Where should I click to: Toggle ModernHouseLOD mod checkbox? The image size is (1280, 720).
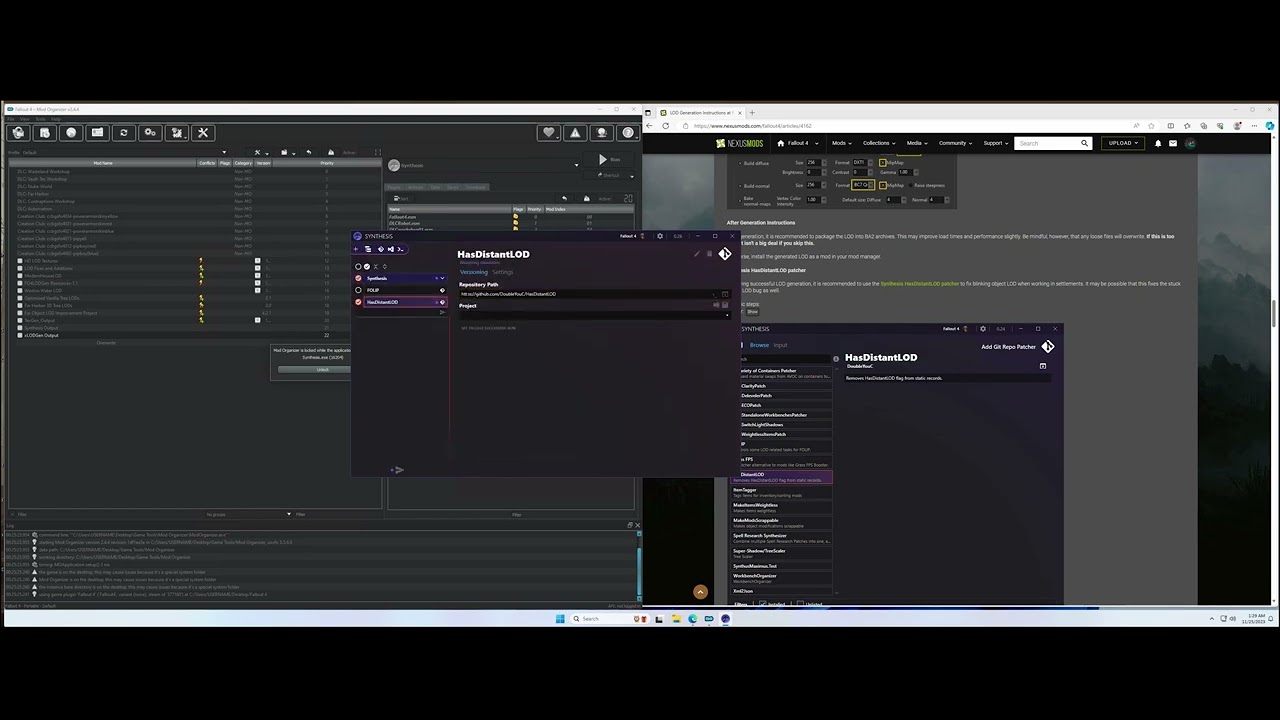(20, 276)
